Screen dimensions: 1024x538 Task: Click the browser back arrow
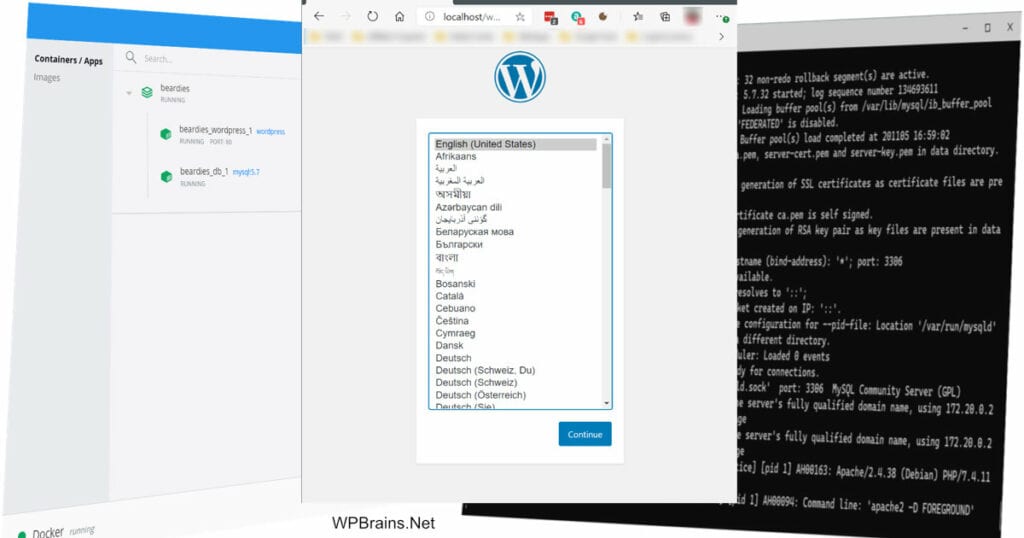[x=319, y=16]
